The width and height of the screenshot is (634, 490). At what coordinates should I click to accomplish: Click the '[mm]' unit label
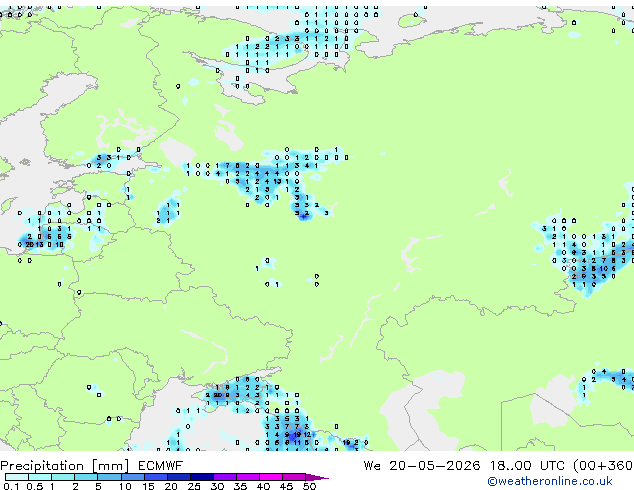[111, 466]
